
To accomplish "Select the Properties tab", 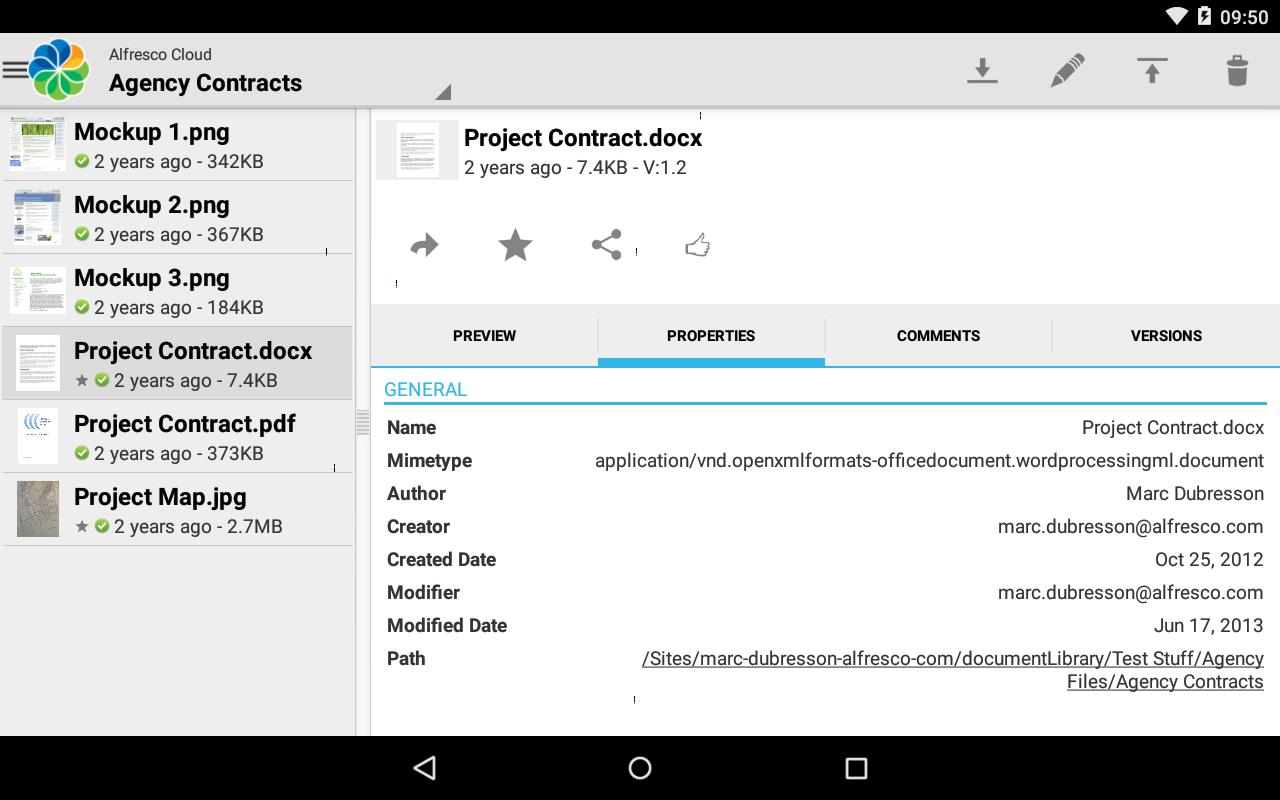I will click(711, 336).
